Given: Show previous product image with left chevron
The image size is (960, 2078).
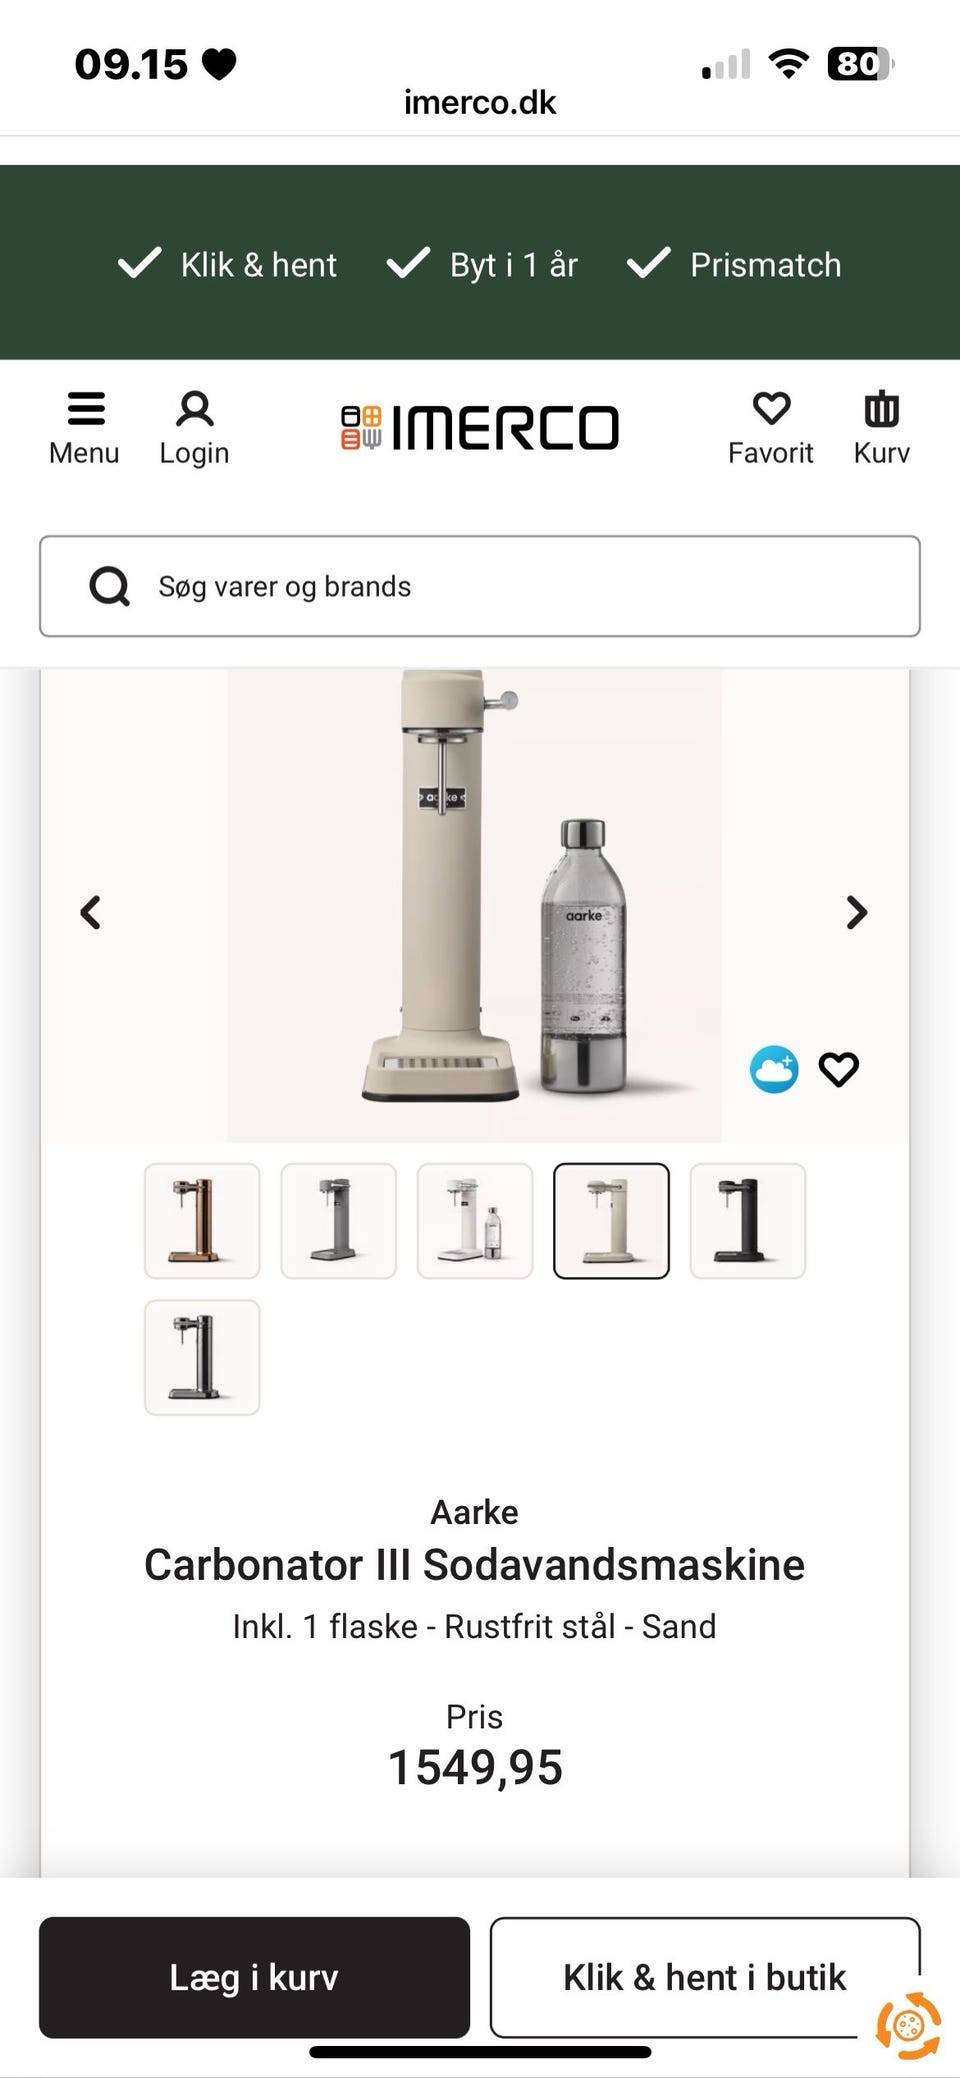Looking at the screenshot, I should 91,912.
